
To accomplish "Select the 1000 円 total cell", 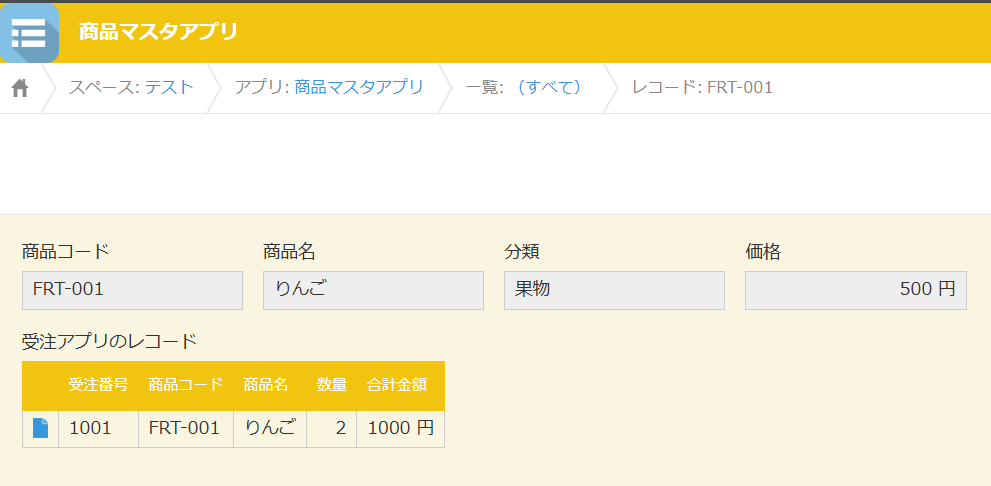I will pyautogui.click(x=401, y=429).
